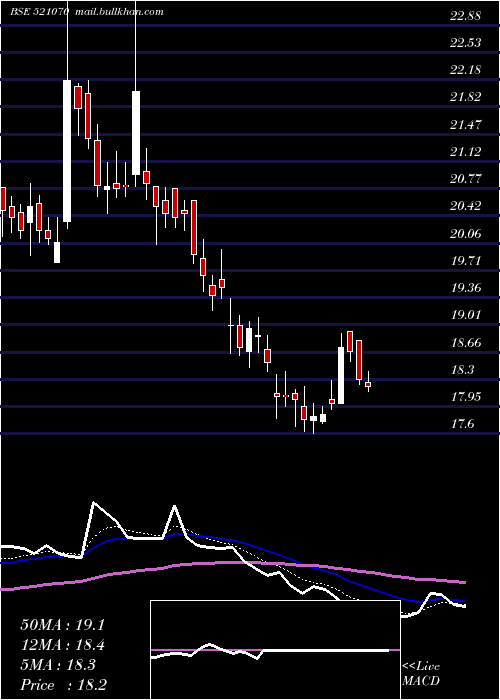Image resolution: width=500 pixels, height=700 pixels.
Task: Click the 21.82 price axis label
Action: (x=465, y=97)
